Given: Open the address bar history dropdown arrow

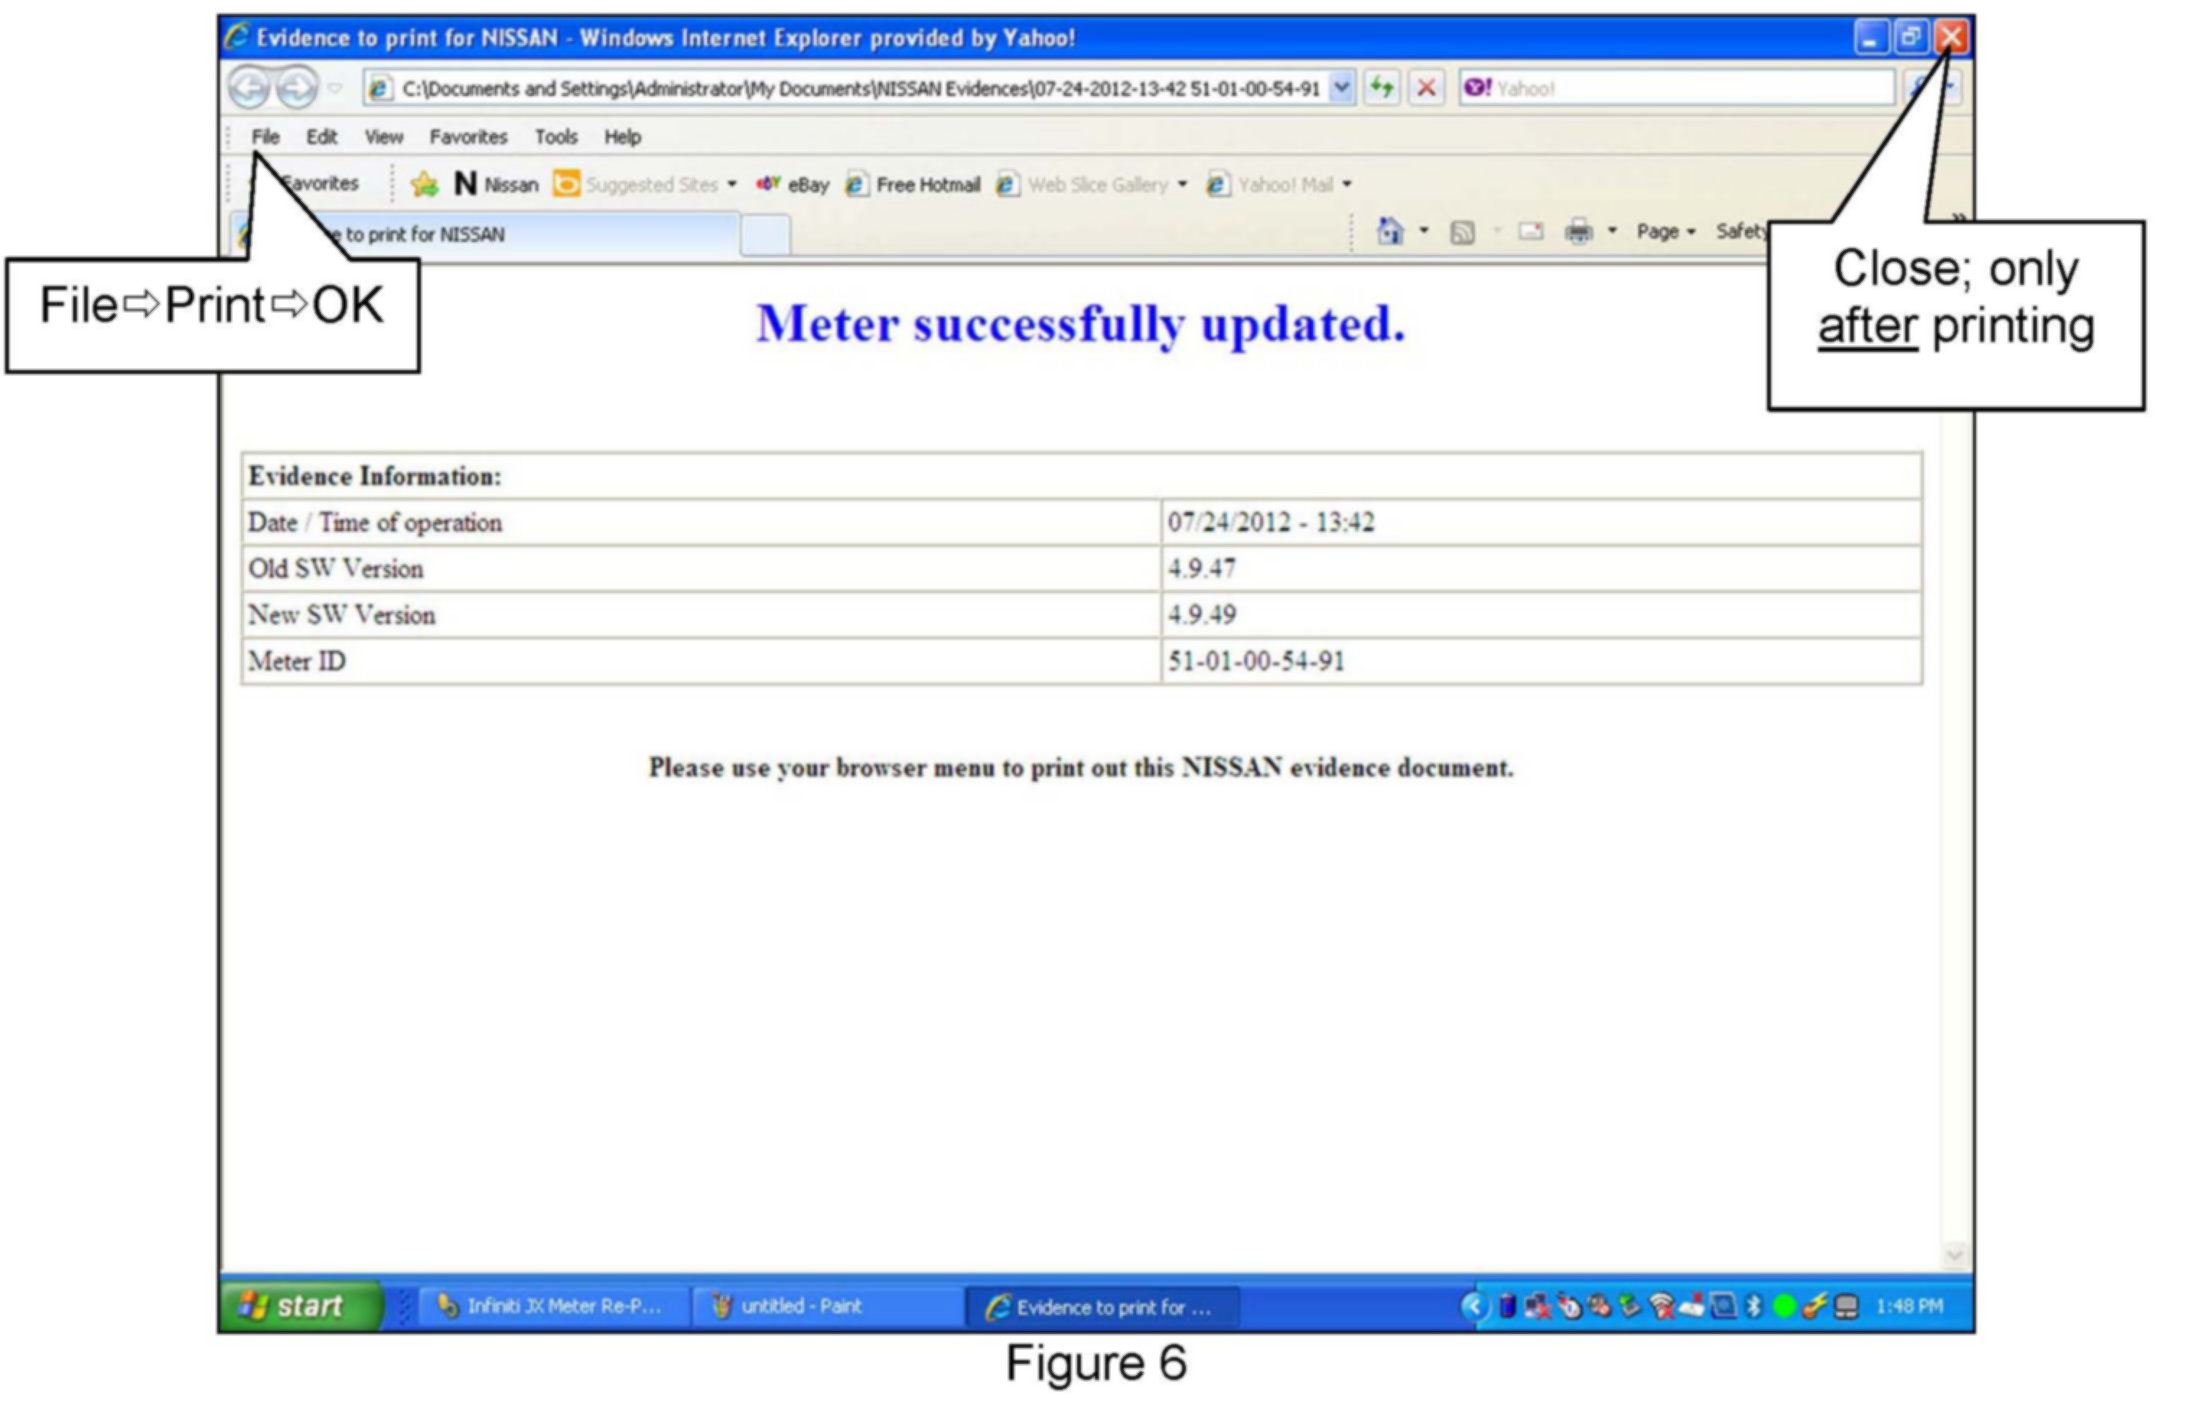Looking at the screenshot, I should 1342,88.
